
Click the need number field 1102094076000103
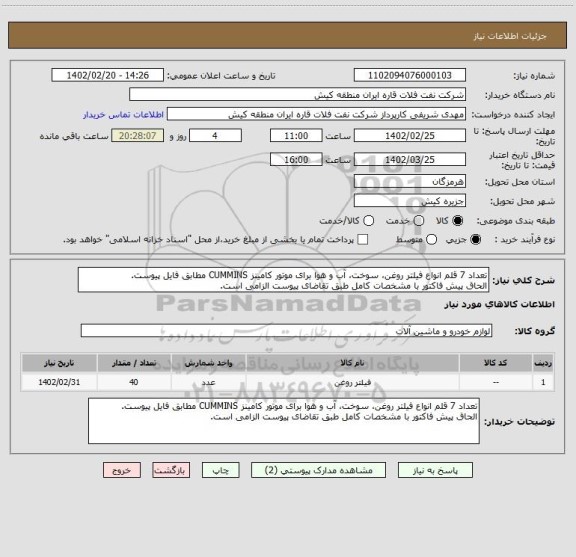coord(410,75)
